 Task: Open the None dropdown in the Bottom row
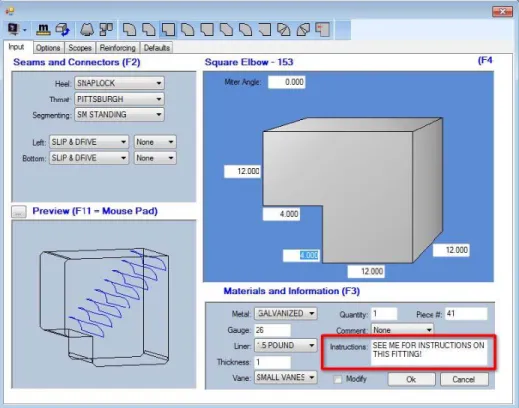pos(155,158)
